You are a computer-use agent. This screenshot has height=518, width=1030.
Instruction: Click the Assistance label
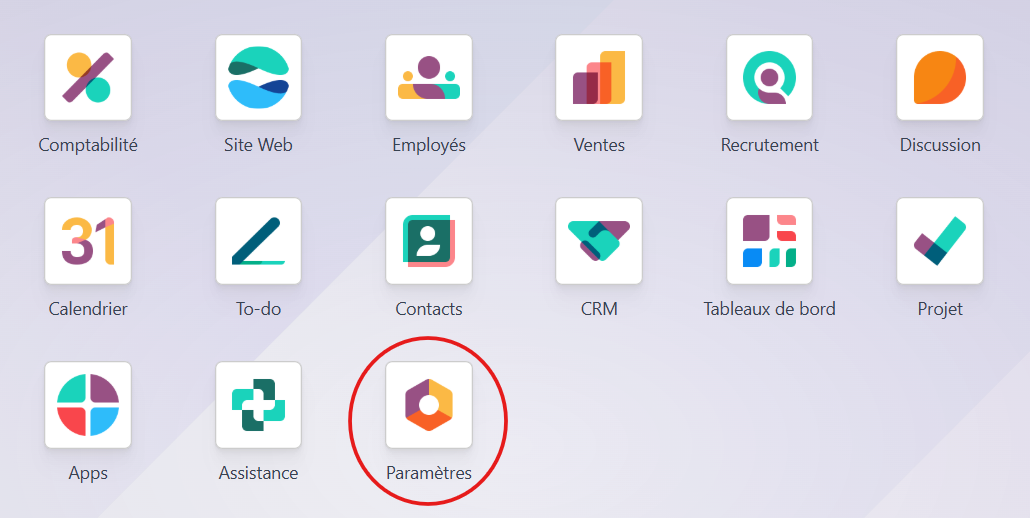click(x=258, y=473)
